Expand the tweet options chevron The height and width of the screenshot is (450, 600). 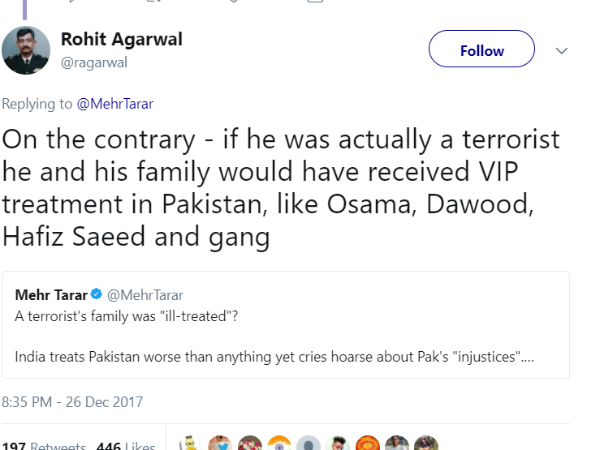click(562, 51)
